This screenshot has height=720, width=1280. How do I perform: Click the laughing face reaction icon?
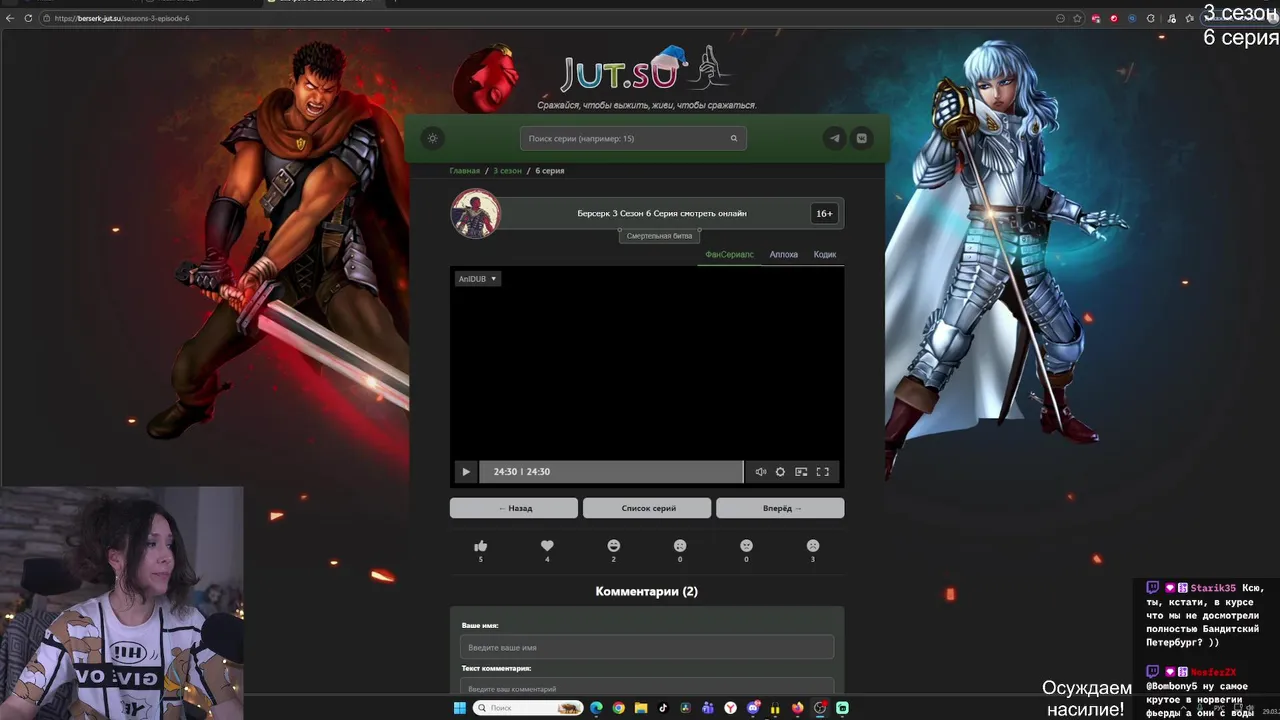(614, 546)
